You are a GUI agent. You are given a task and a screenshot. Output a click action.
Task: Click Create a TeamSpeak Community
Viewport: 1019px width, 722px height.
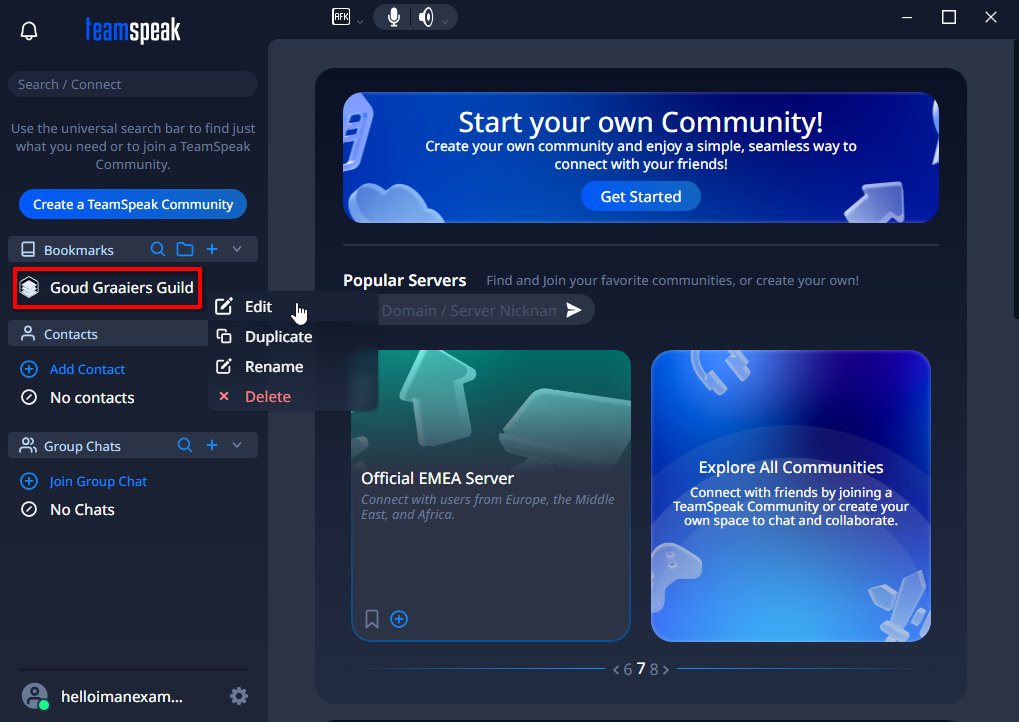click(133, 204)
